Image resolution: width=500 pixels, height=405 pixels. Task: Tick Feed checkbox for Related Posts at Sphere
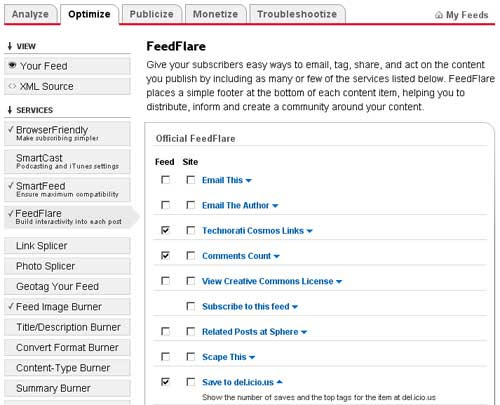165,332
